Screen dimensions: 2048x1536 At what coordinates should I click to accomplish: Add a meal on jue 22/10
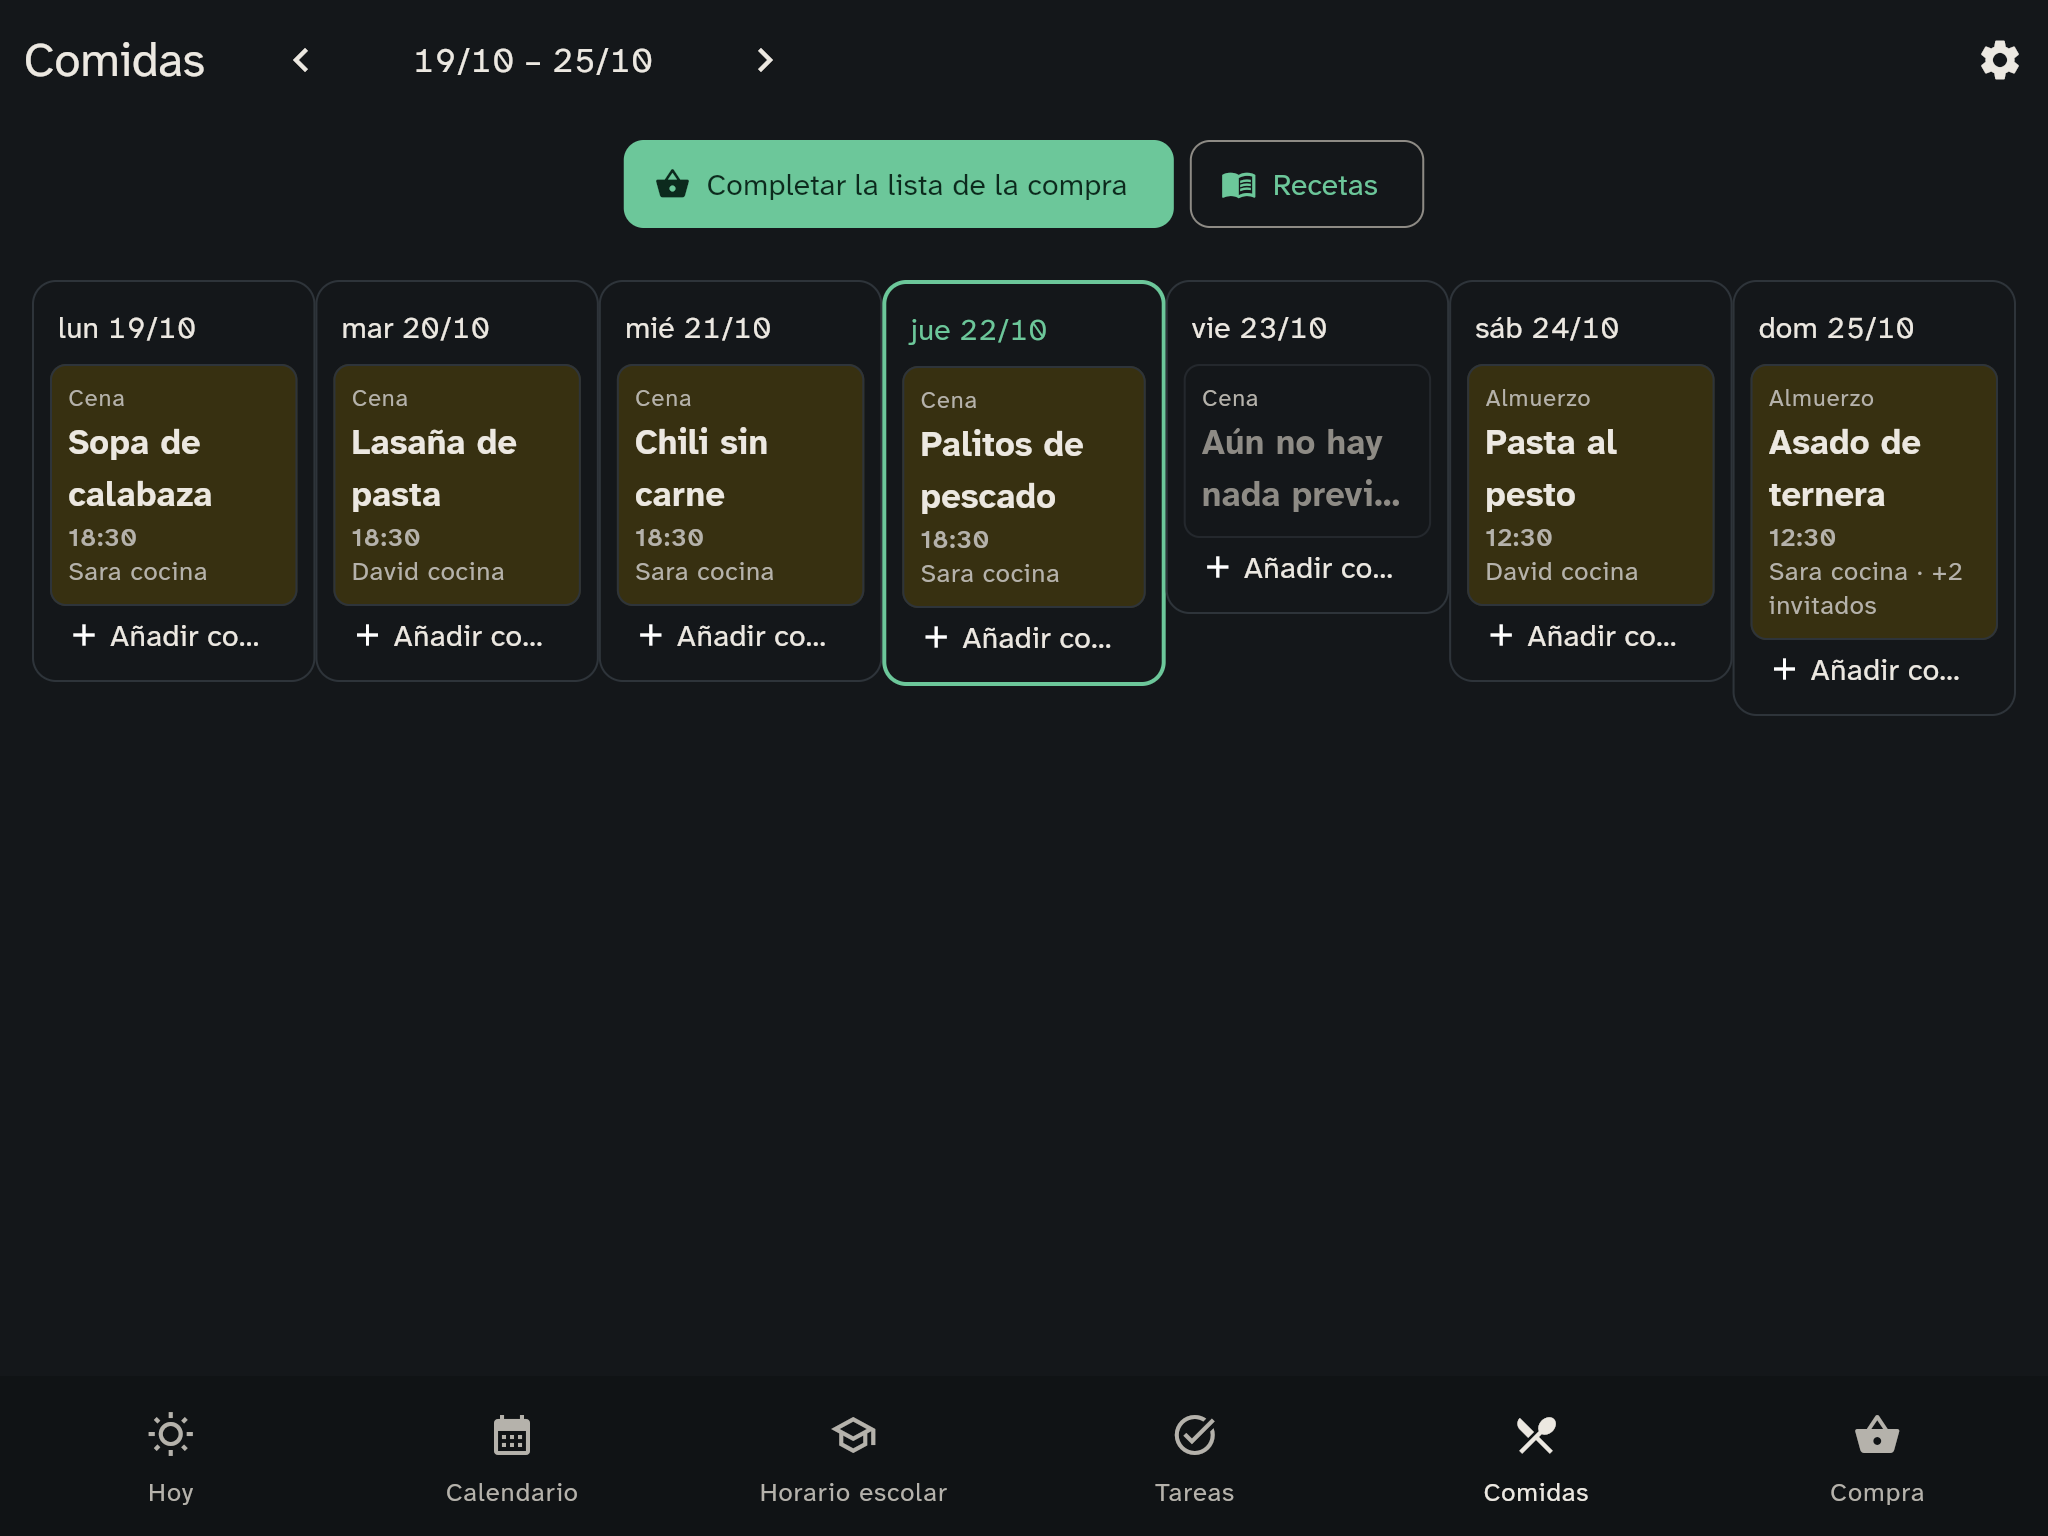click(1024, 638)
